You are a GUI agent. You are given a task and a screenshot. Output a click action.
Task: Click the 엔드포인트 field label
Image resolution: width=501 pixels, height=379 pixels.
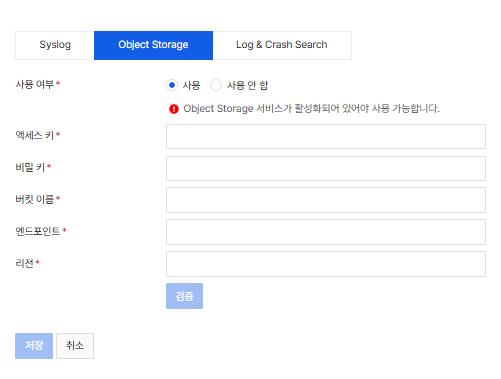tap(38, 231)
